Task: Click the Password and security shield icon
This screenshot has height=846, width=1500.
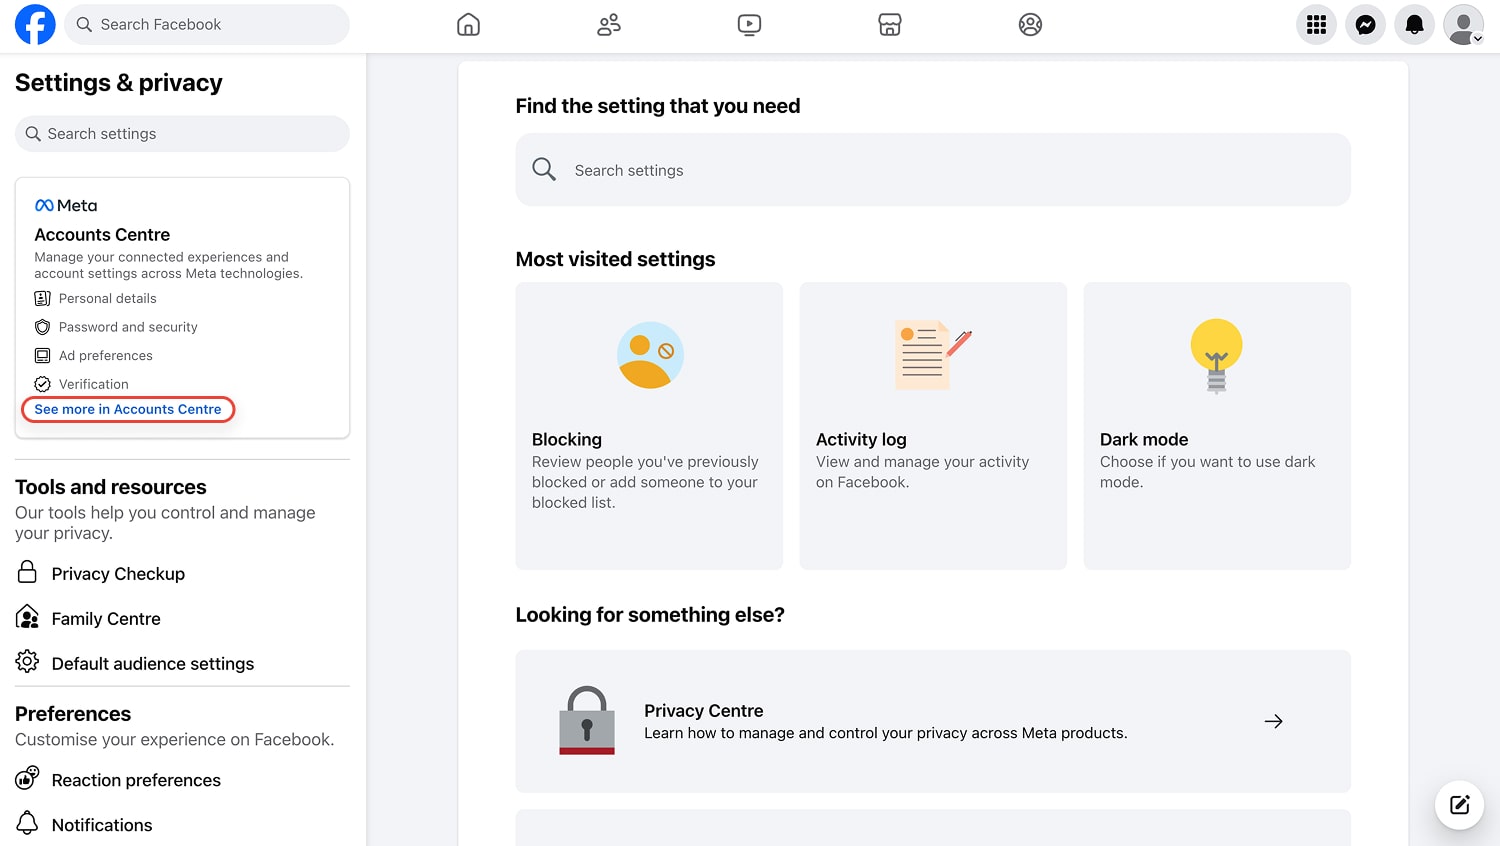Action: 42,327
